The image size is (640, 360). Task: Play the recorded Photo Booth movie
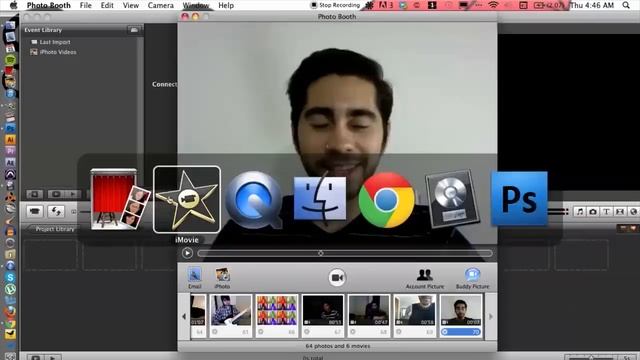pos(187,253)
